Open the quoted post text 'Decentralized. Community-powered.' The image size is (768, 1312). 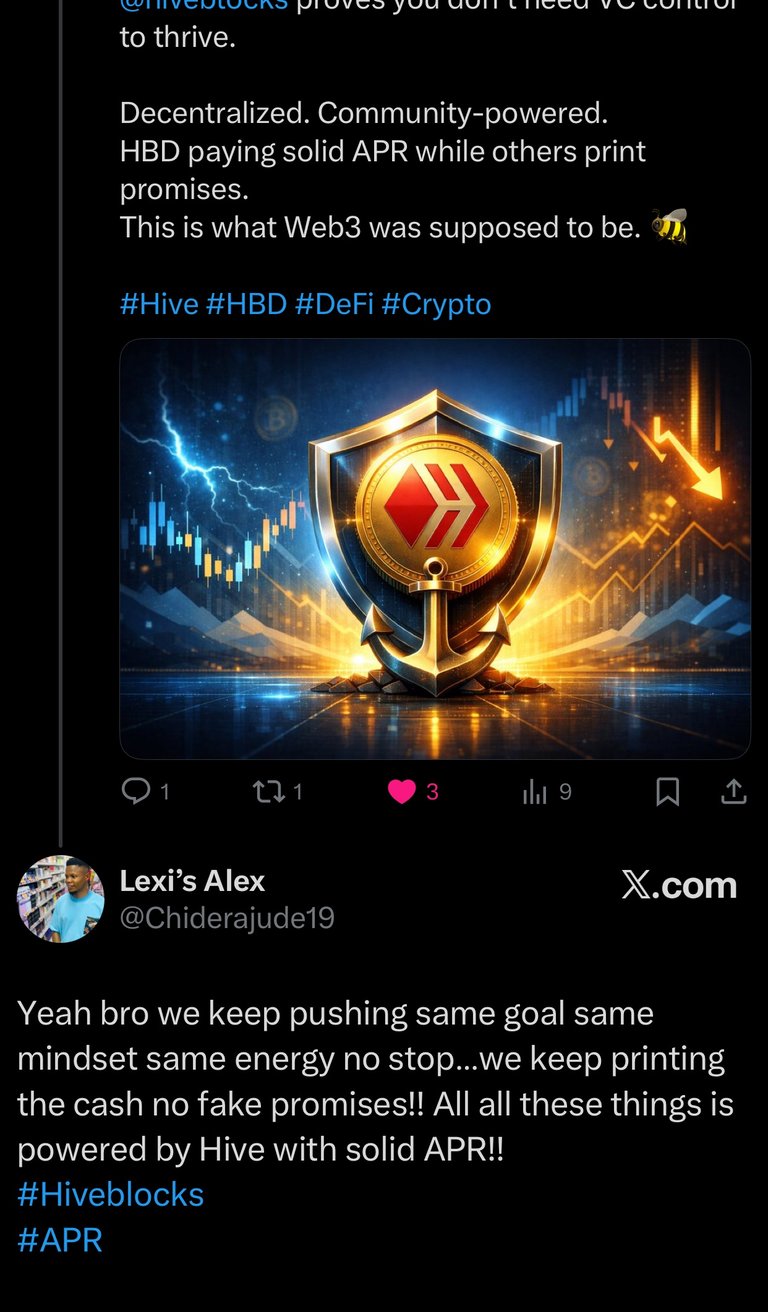(364, 113)
